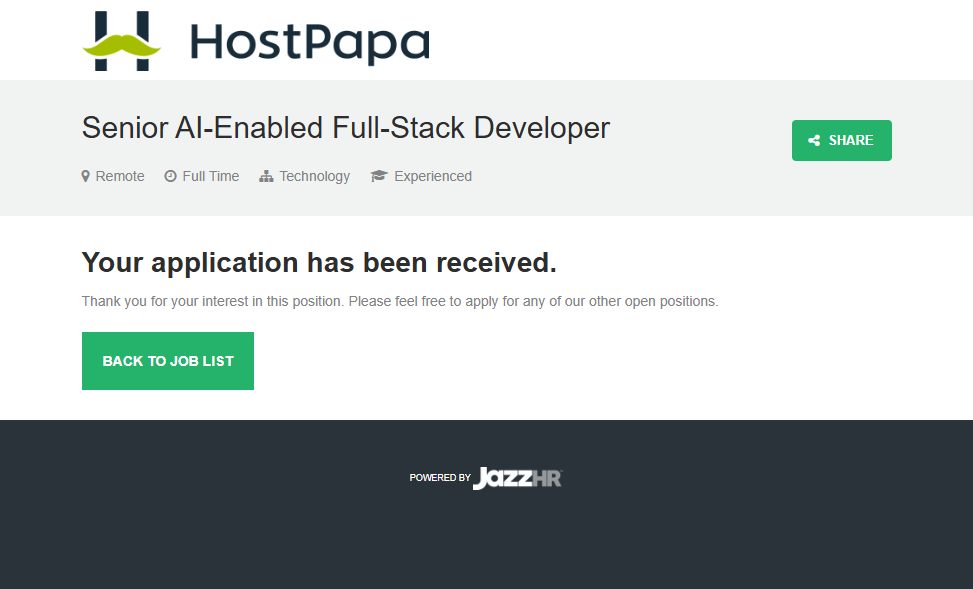Click the 'POWERED BY' footer text
Image resolution: width=973 pixels, height=589 pixels.
tap(440, 478)
